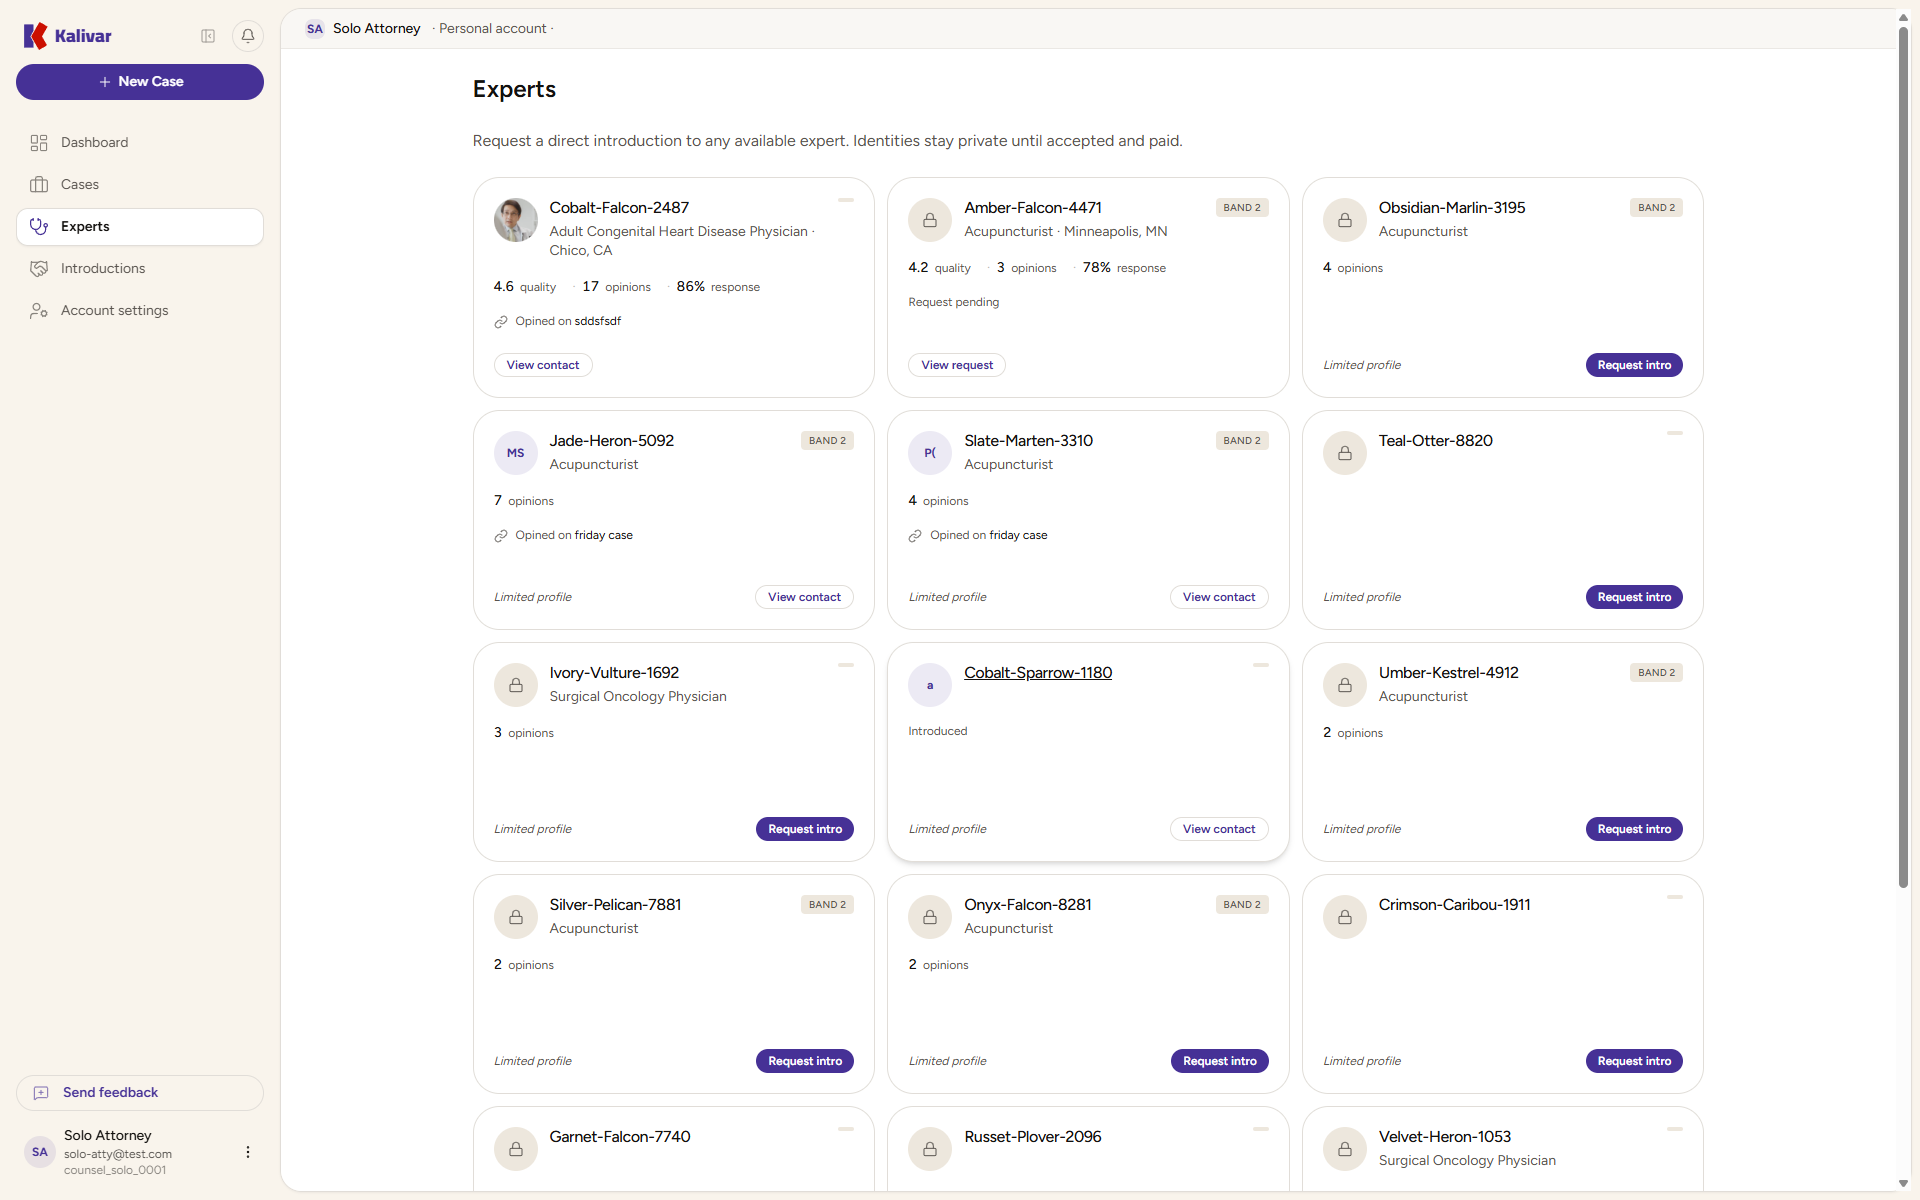
Task: Click Russet-Plover-2096 lock avatar
Action: 930,1149
